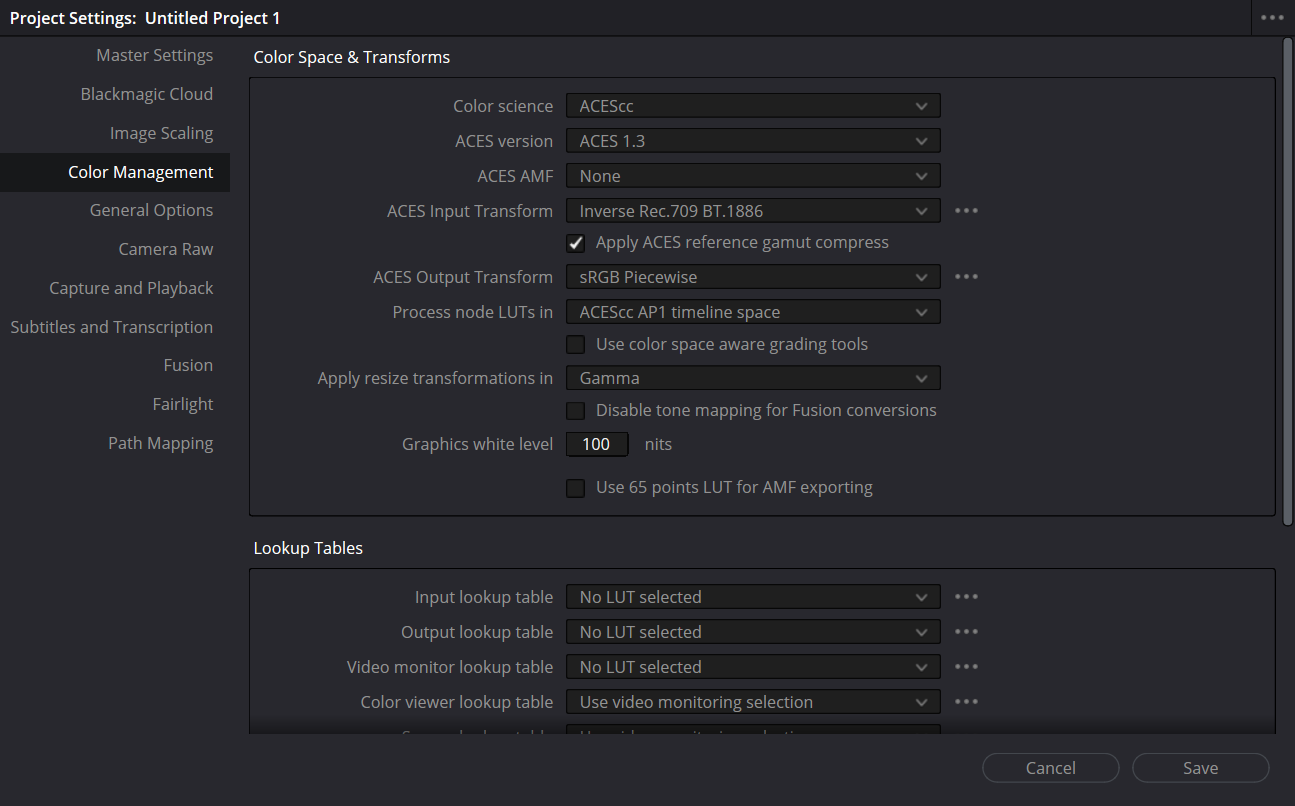Open options beside Output lookup table

[x=965, y=632]
